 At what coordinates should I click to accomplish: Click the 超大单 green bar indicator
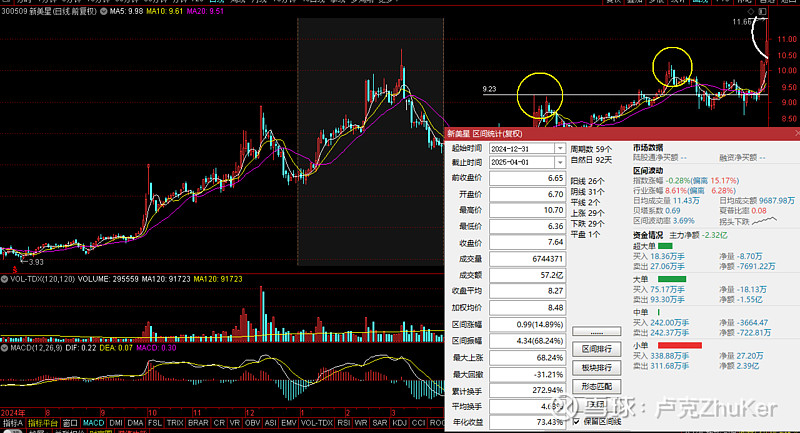coord(665,246)
